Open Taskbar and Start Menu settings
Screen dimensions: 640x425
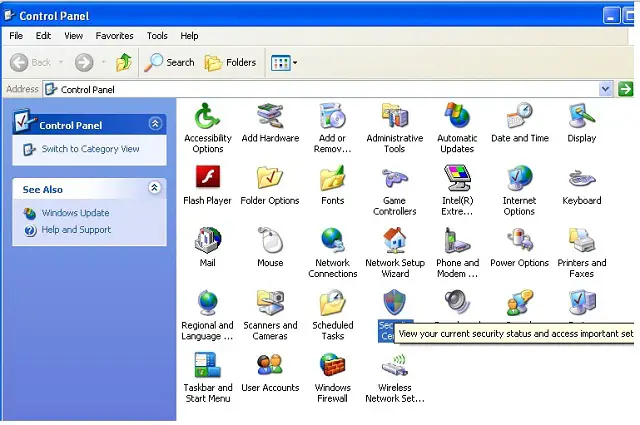tap(208, 378)
